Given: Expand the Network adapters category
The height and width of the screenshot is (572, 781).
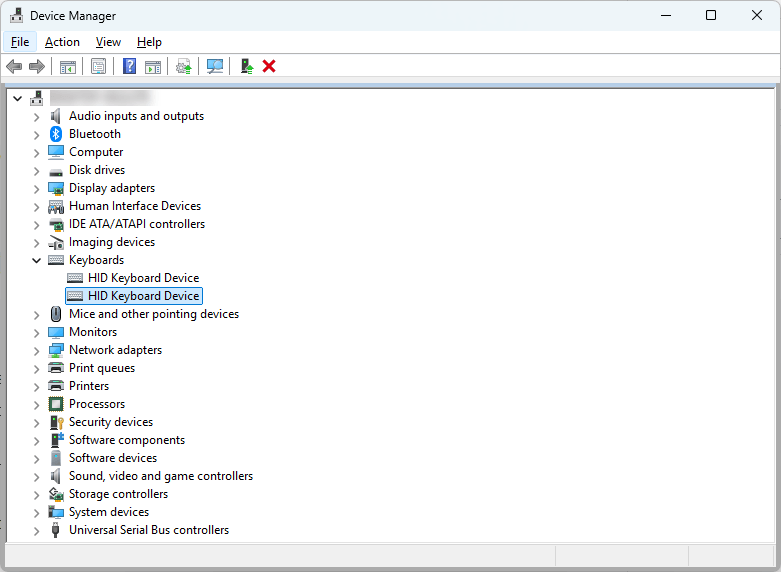Looking at the screenshot, I should click(37, 350).
